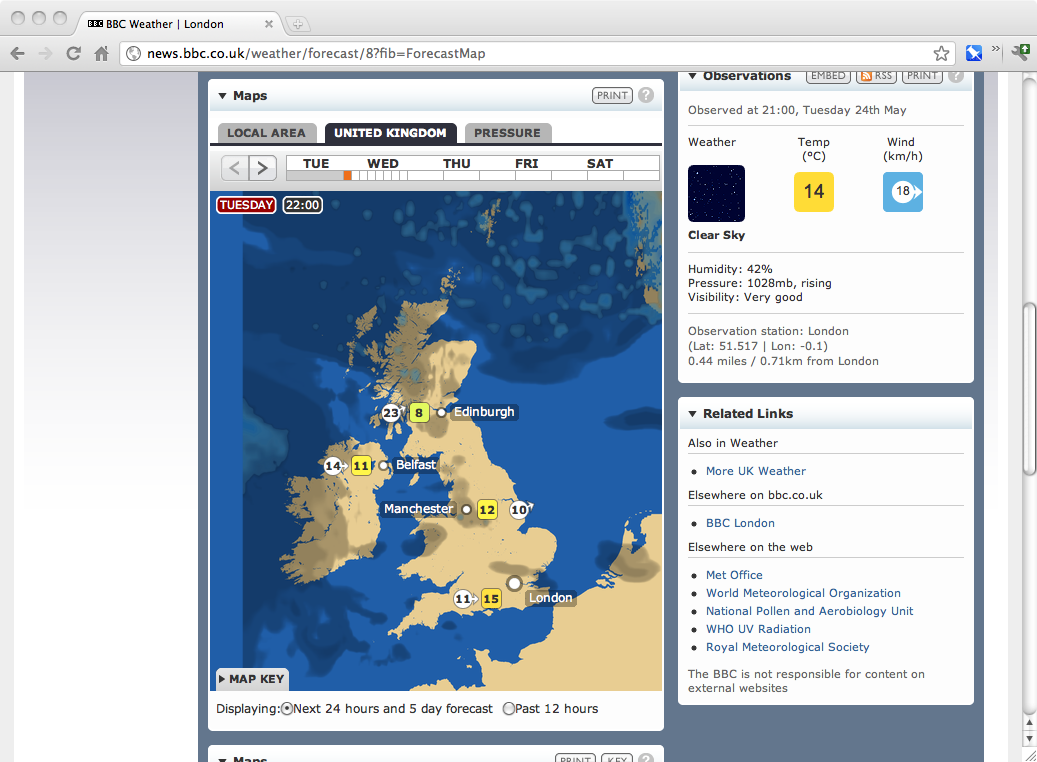Click the London wind 11 marker
1037x762 pixels.
pyautogui.click(x=463, y=599)
